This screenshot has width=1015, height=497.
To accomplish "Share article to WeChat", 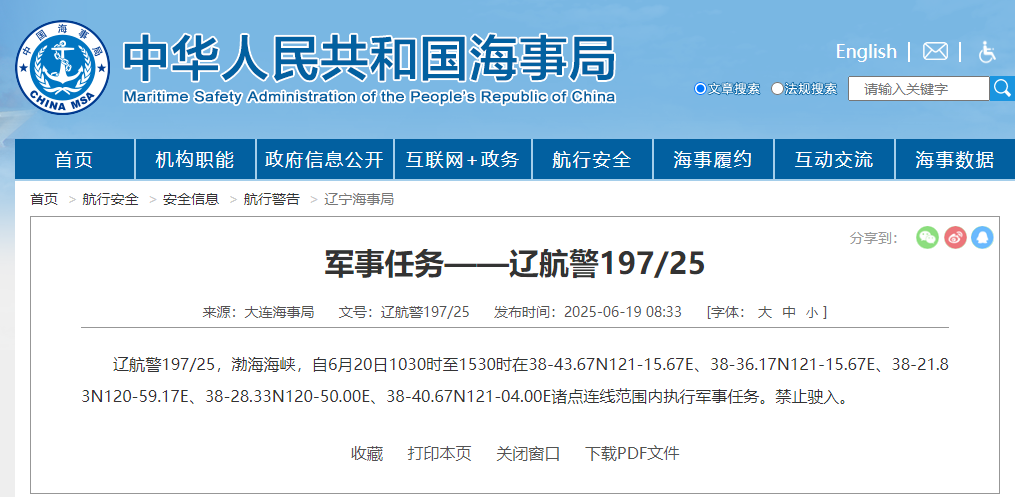I will 927,238.
